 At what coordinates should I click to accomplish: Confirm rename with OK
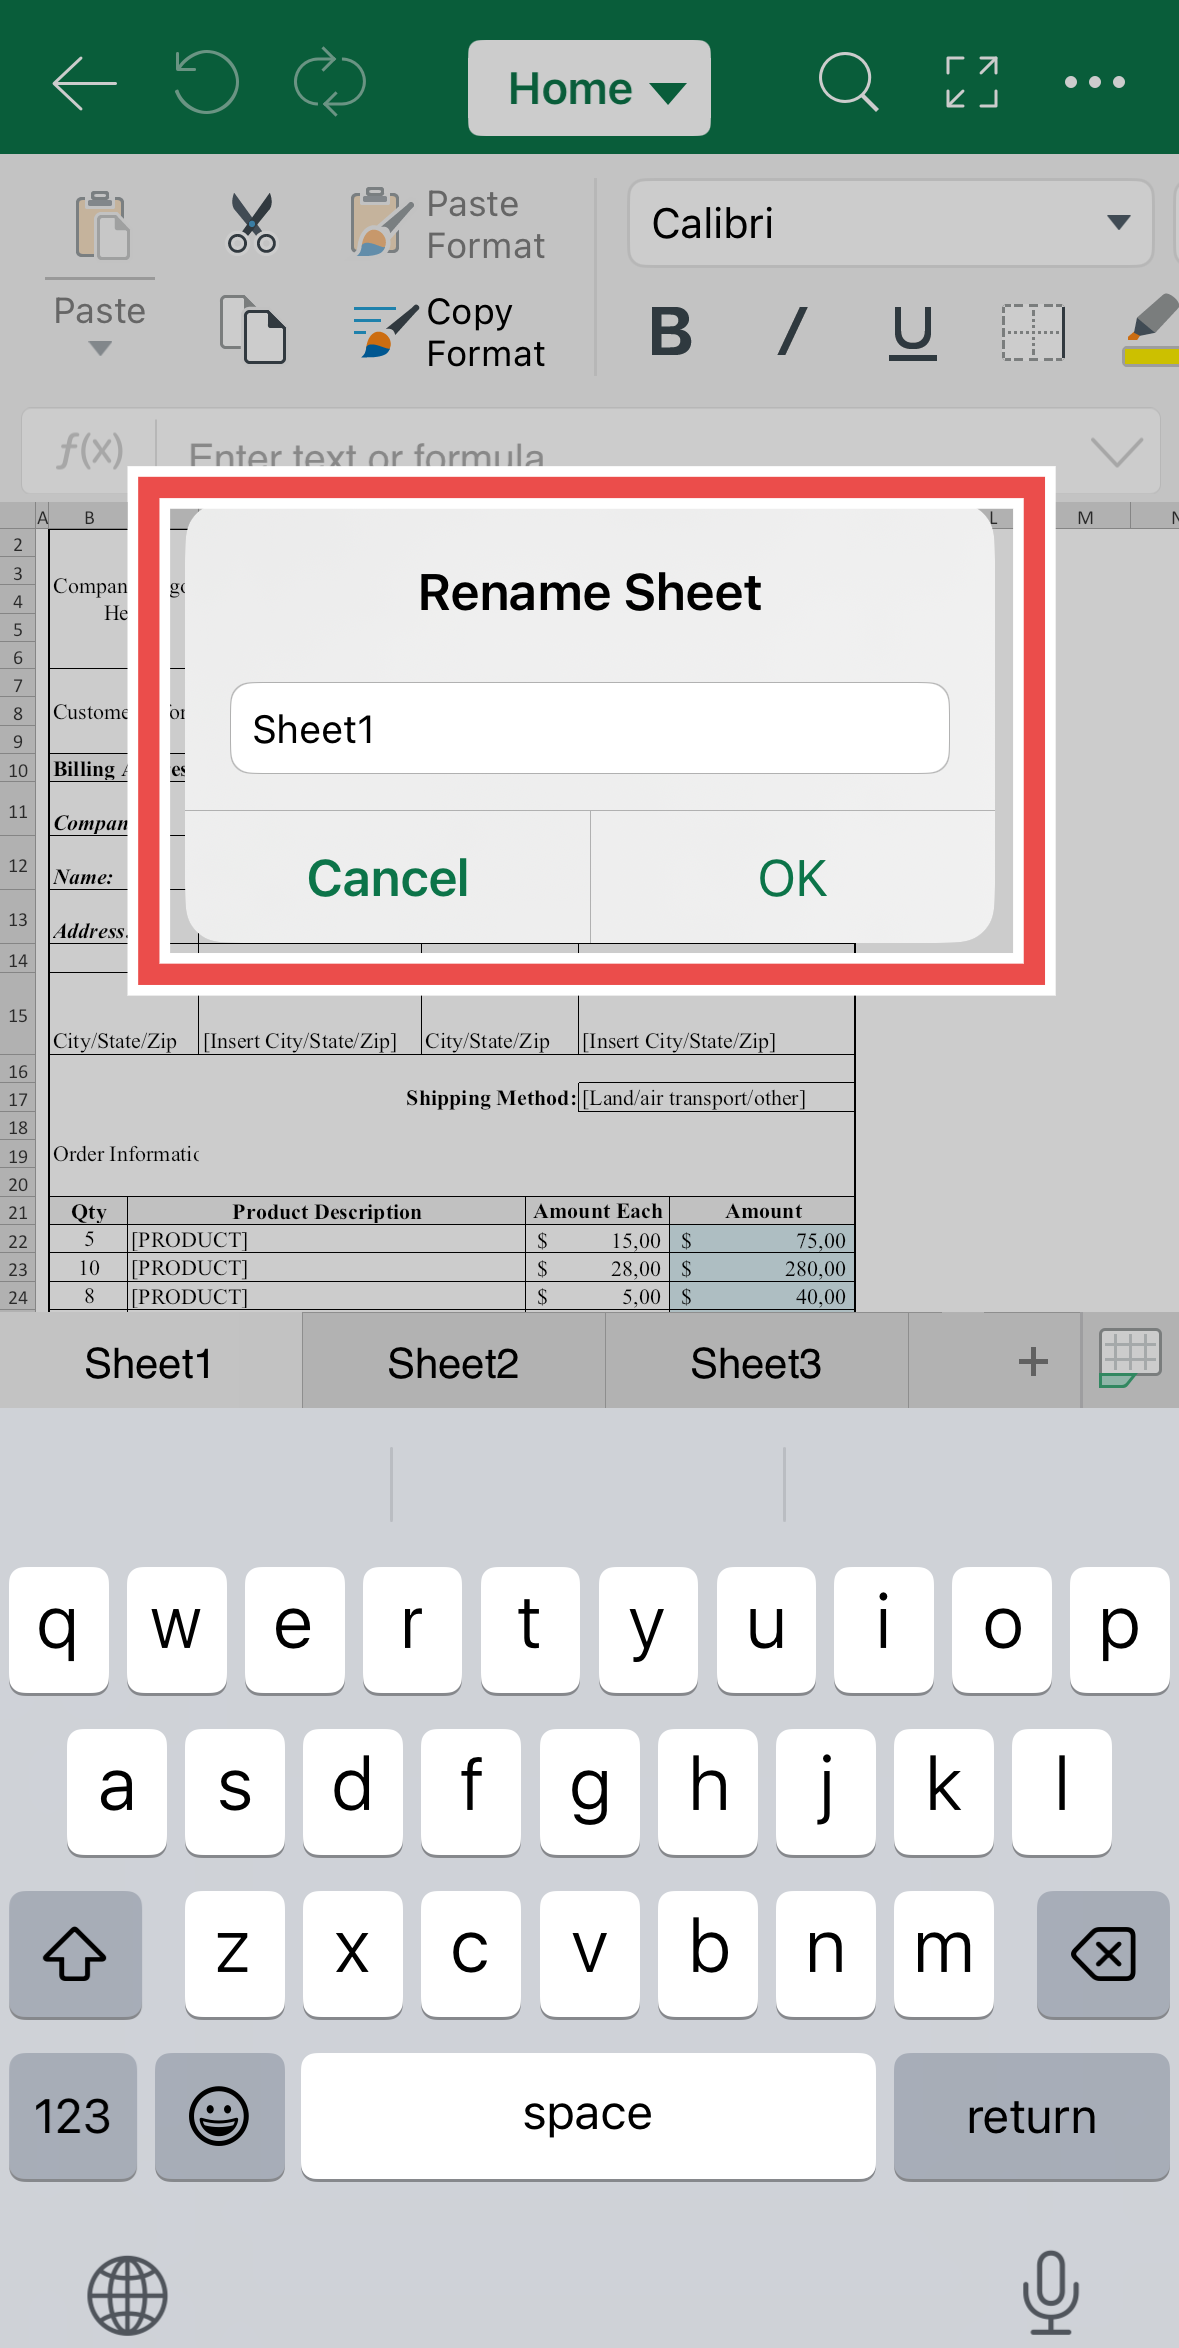pyautogui.click(x=792, y=877)
